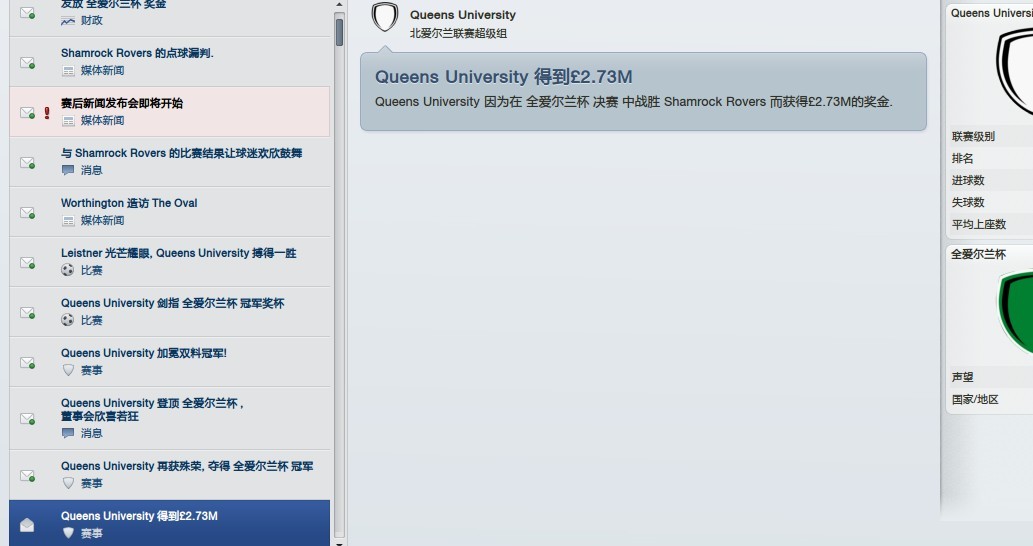The width and height of the screenshot is (1033, 546).
Task: Open 赛后新闻发布会即将开始 message
Action: 169,112
